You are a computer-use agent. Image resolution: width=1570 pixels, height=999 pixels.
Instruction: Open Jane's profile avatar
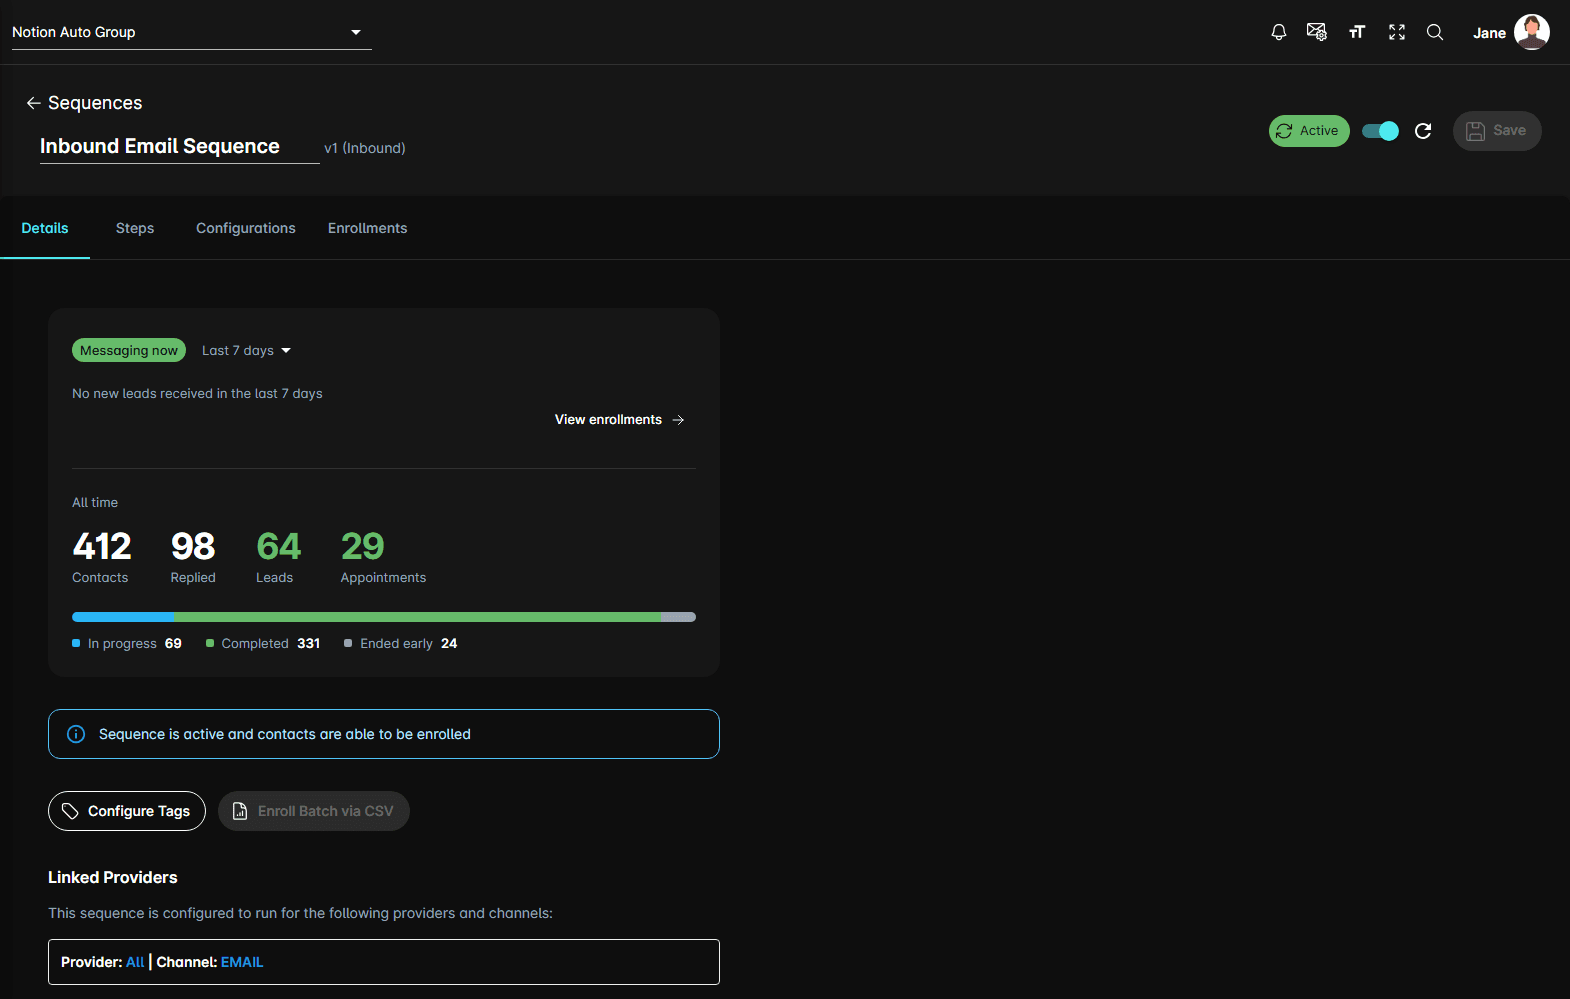[1532, 32]
